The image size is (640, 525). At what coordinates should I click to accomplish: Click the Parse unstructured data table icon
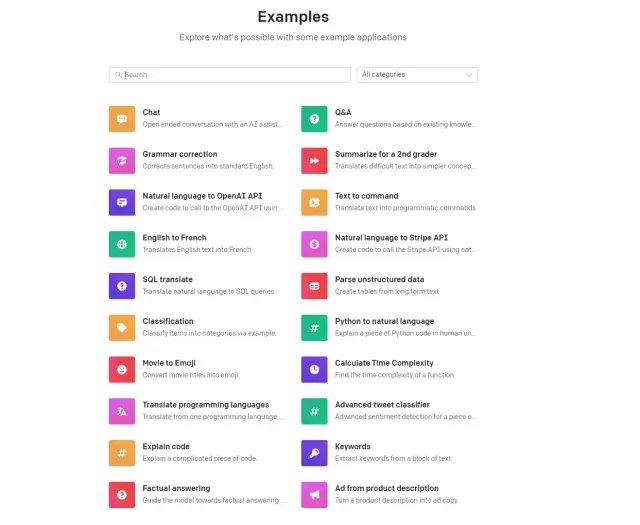314,285
